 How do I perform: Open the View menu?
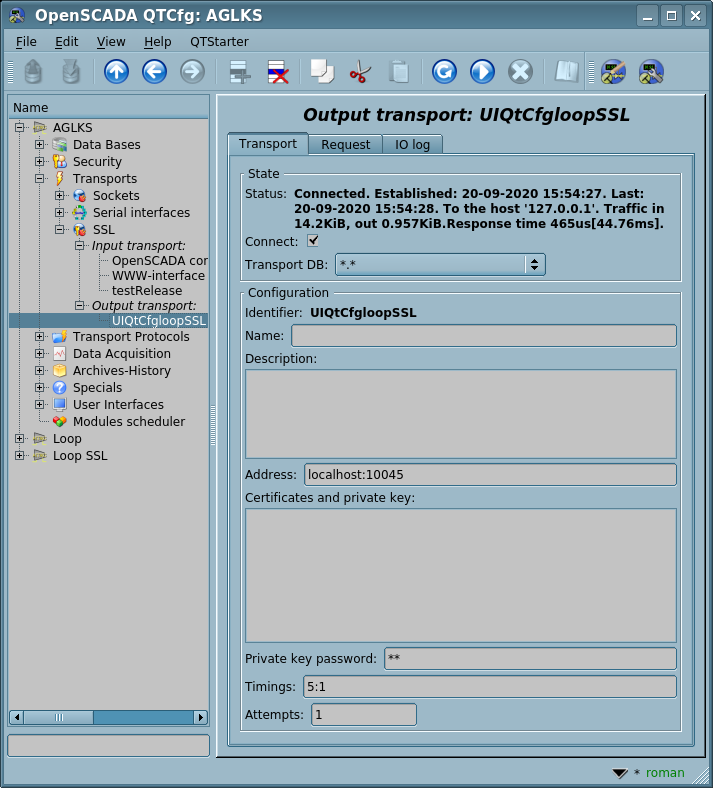click(x=111, y=42)
